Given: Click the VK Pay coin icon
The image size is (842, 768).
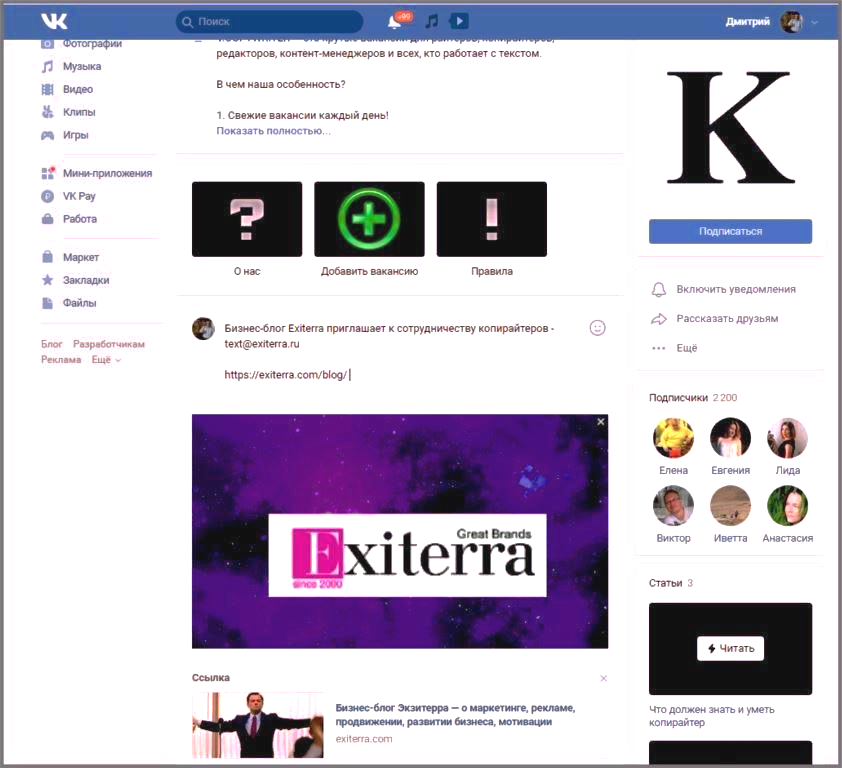Looking at the screenshot, I should pyautogui.click(x=48, y=197).
